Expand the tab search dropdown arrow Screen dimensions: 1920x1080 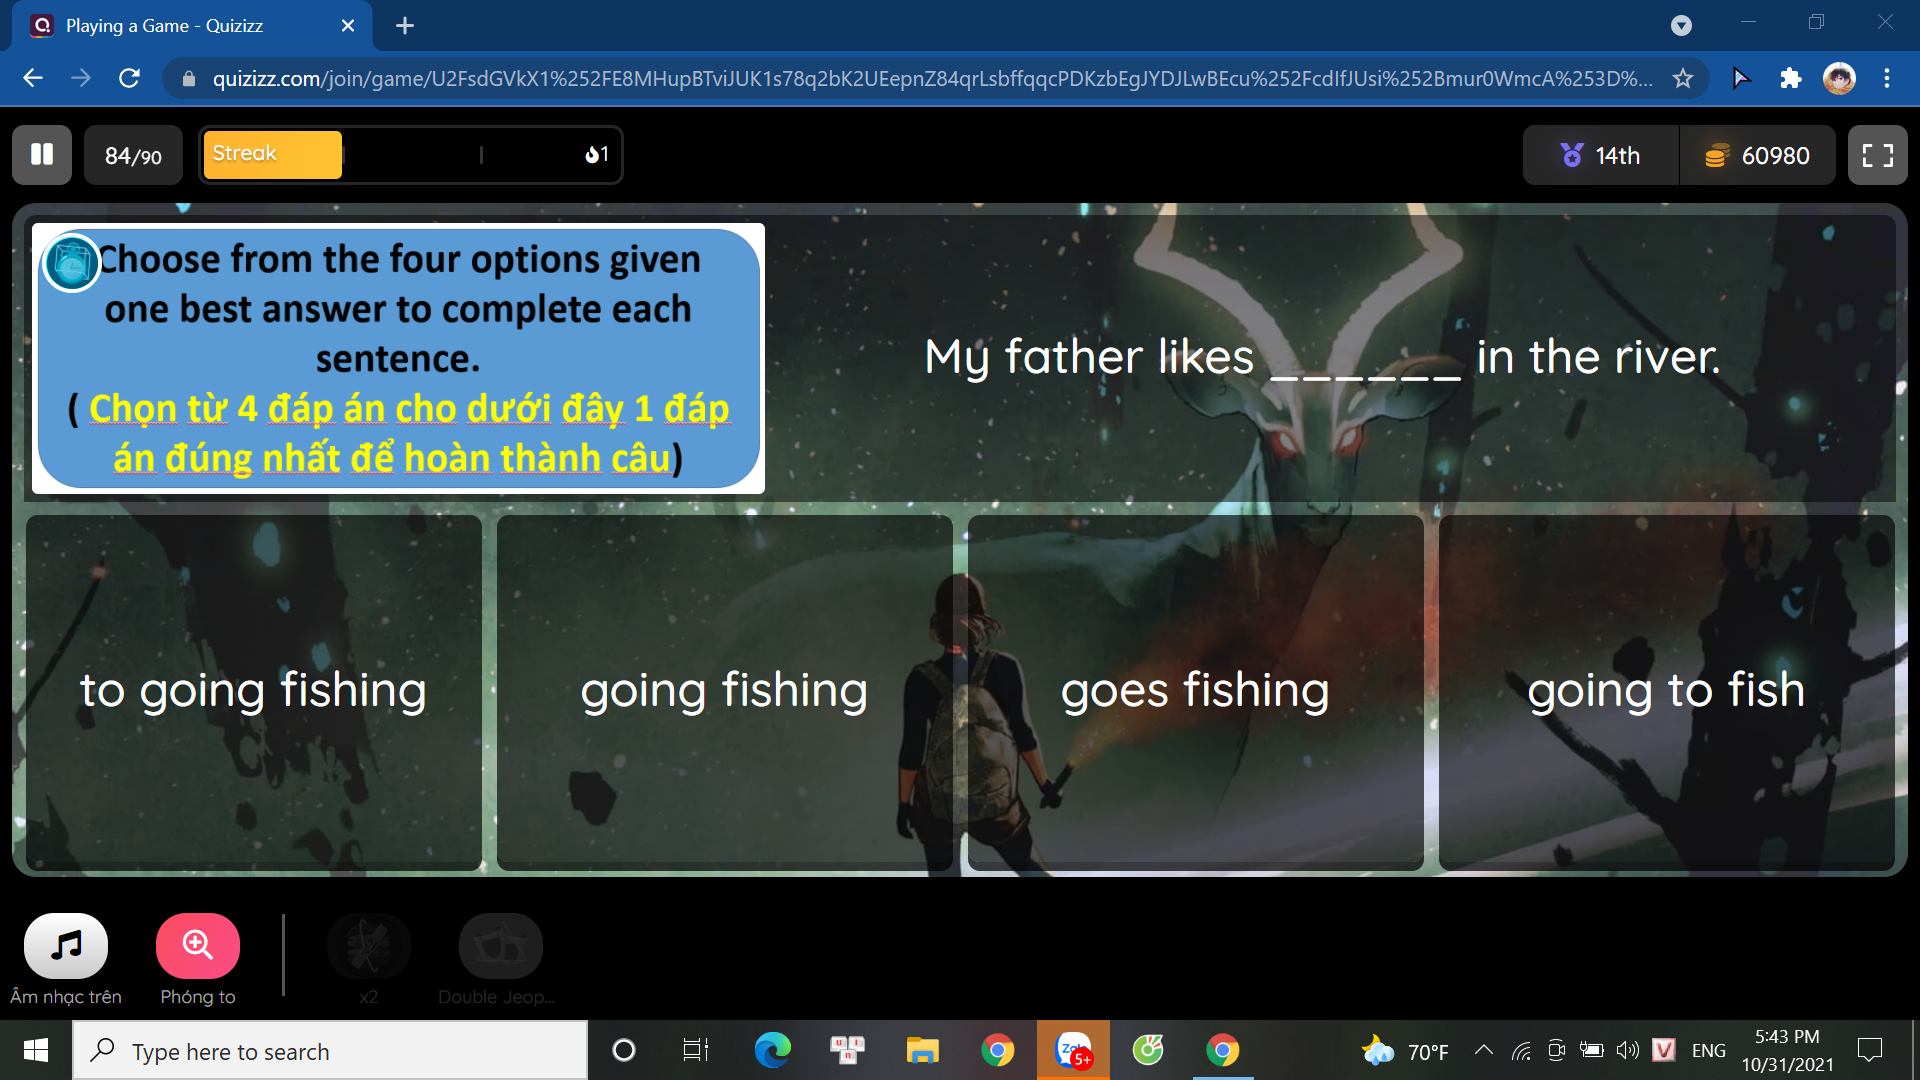tap(1681, 26)
